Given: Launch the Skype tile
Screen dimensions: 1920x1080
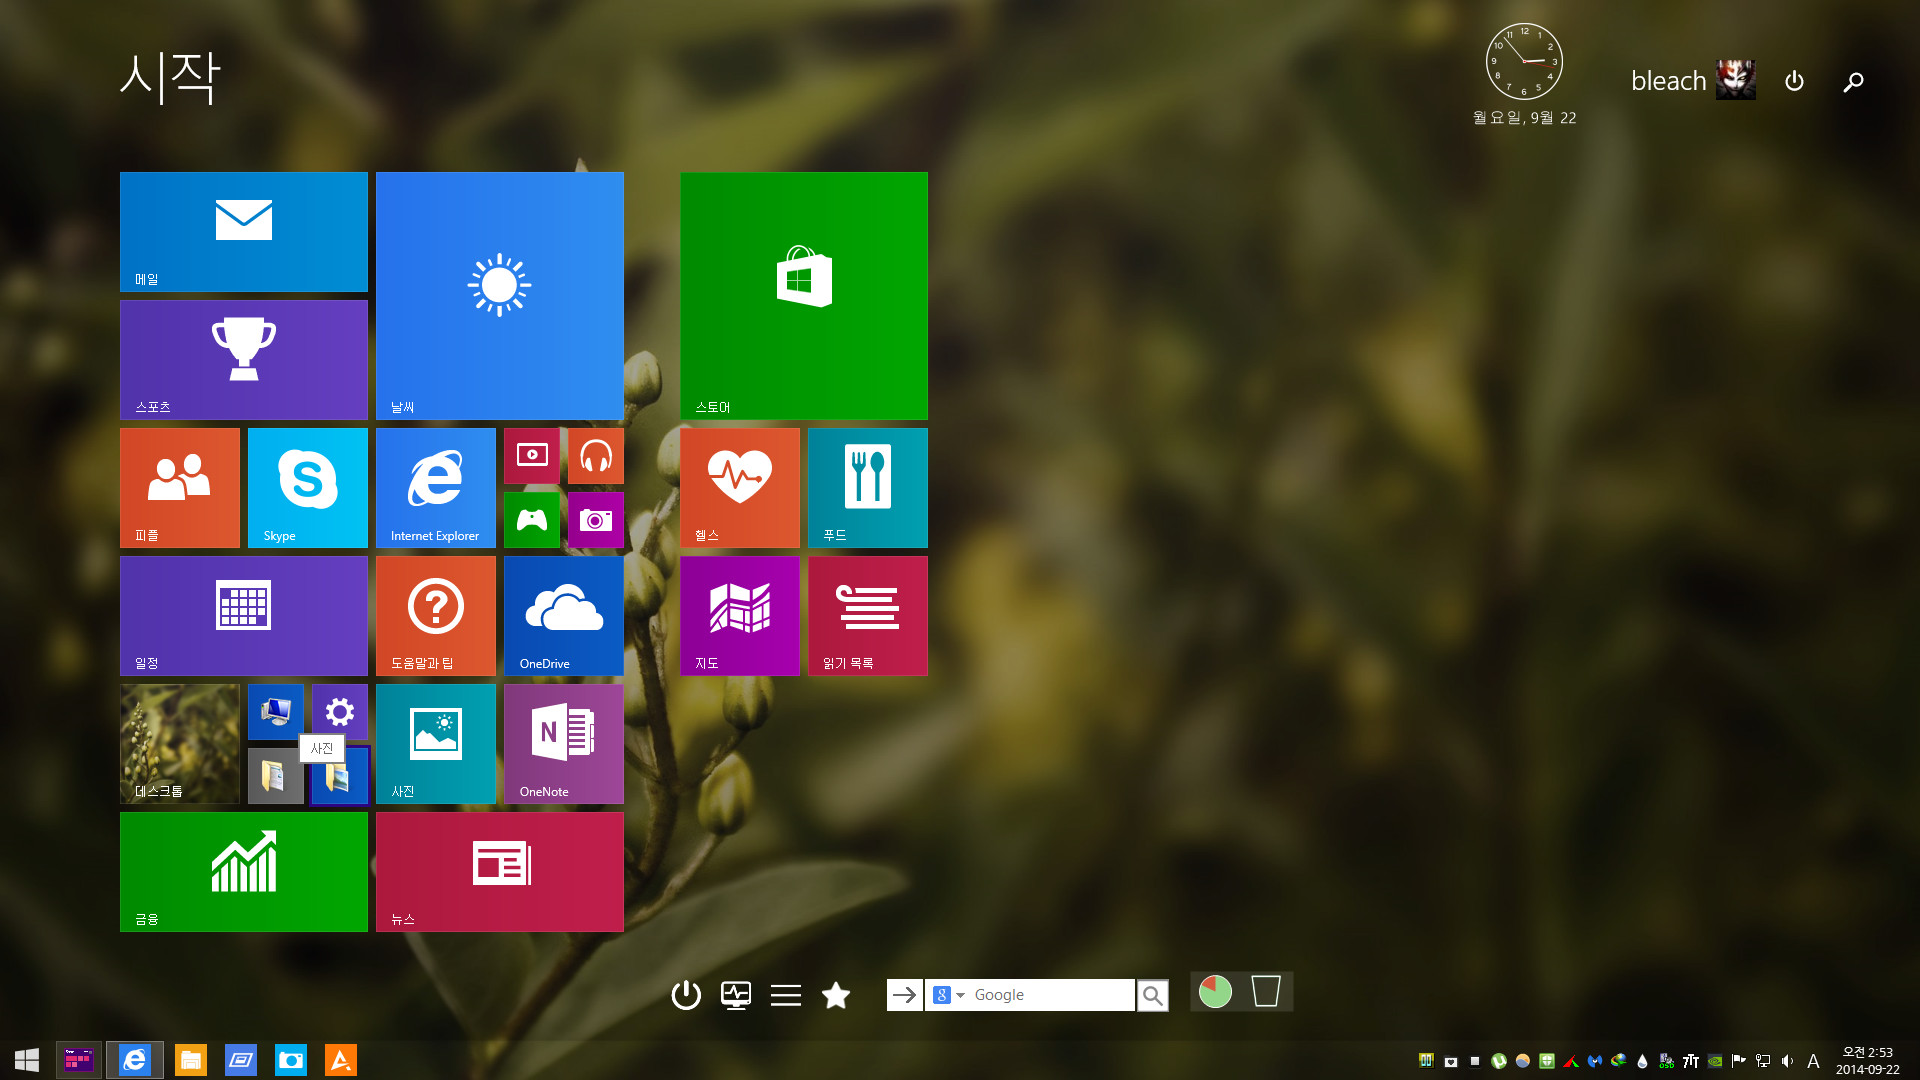Looking at the screenshot, I should 308,488.
